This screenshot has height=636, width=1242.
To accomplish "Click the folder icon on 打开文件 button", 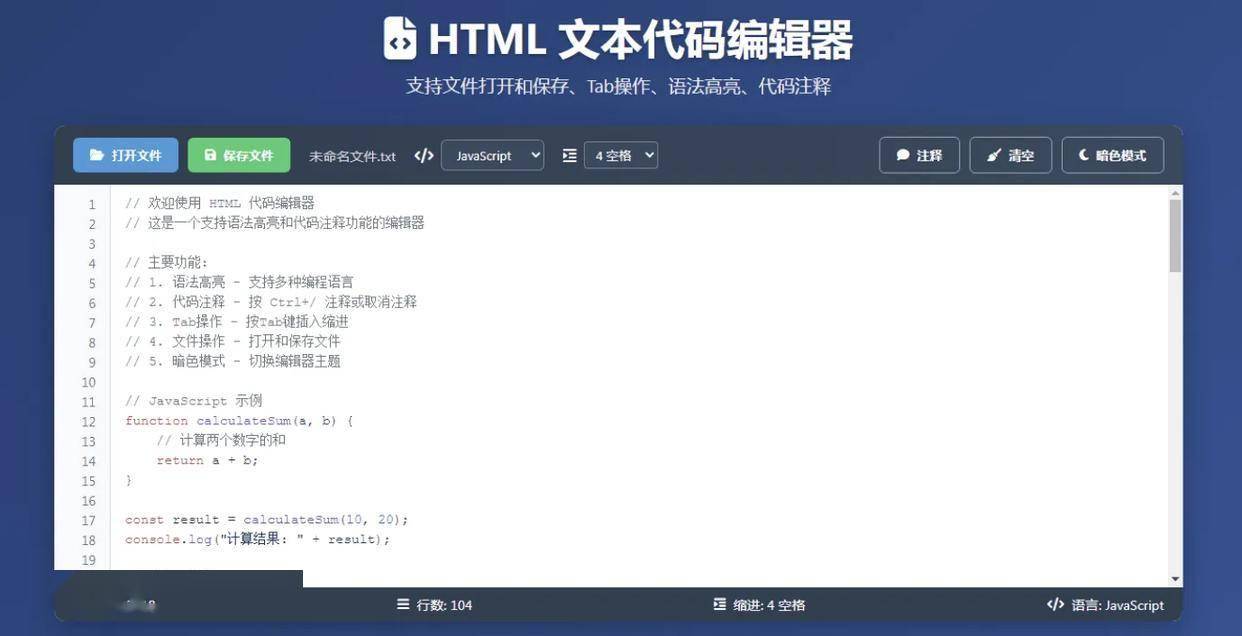I will click(97, 156).
